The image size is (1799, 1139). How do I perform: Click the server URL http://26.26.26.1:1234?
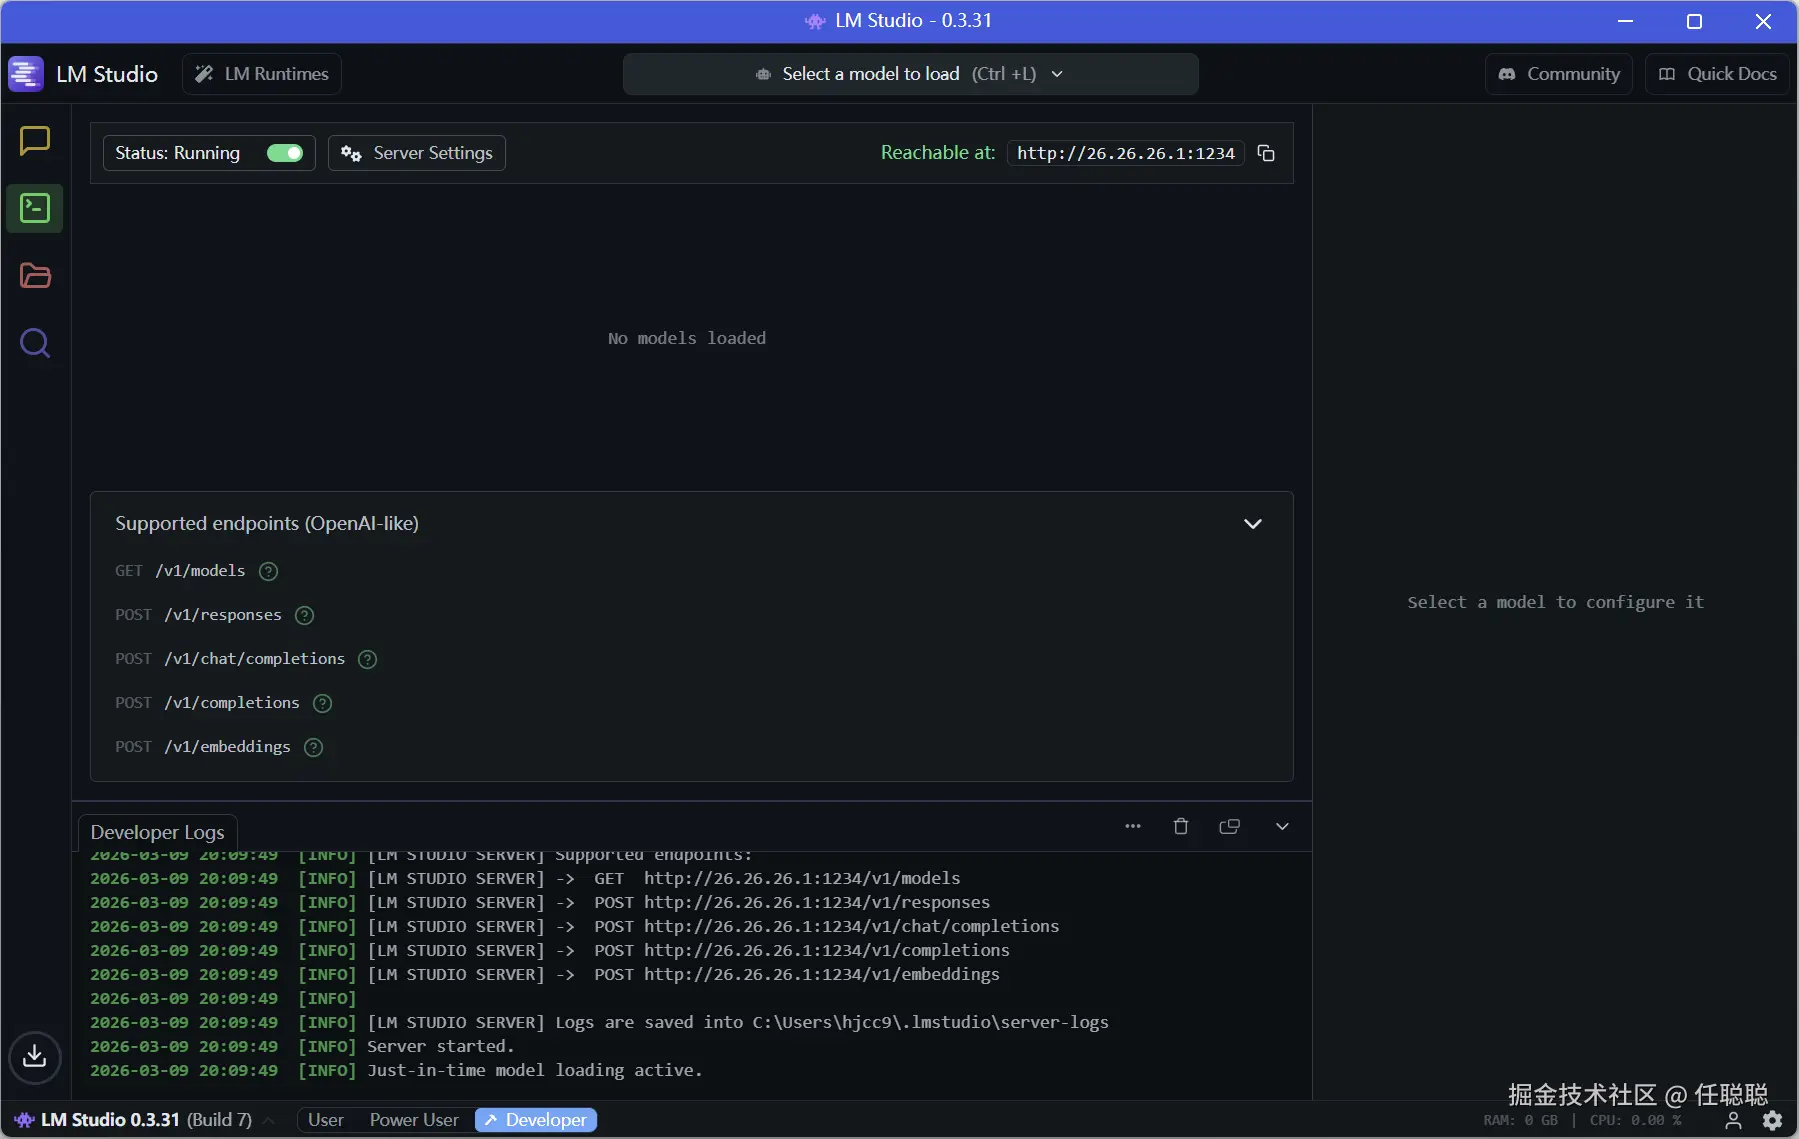tap(1126, 153)
